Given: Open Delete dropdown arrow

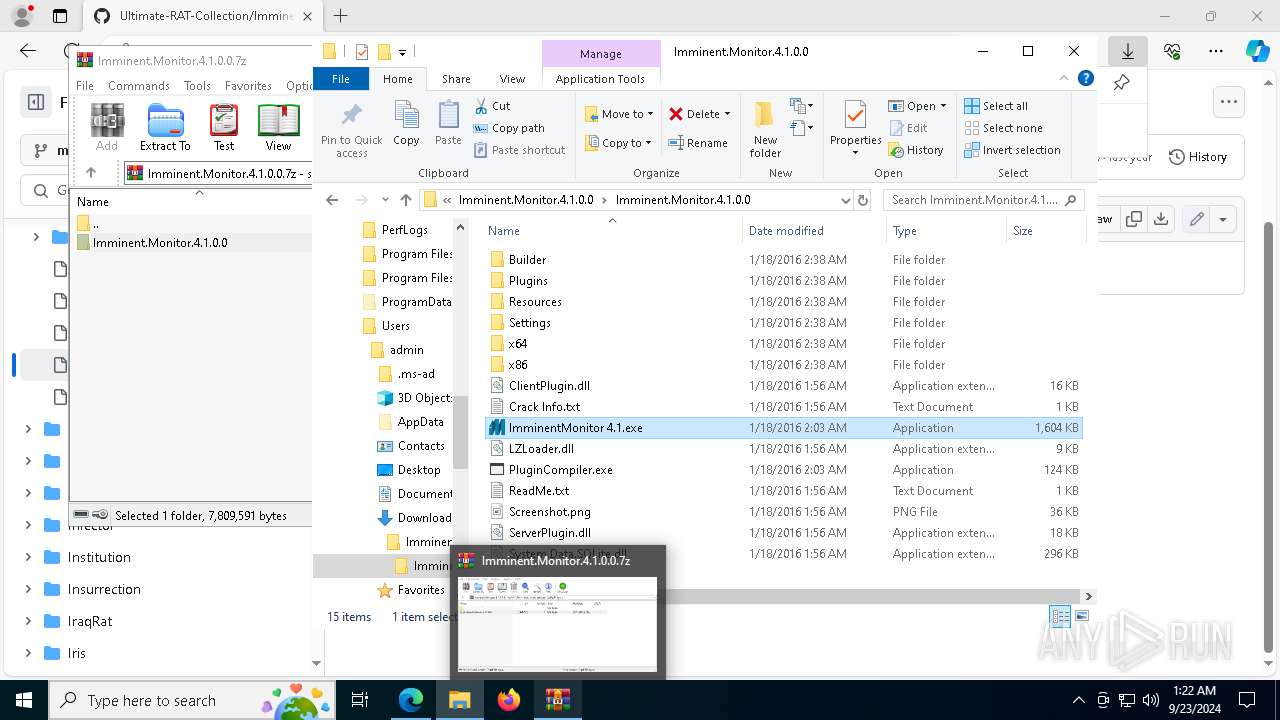Looking at the screenshot, I should 727,114.
